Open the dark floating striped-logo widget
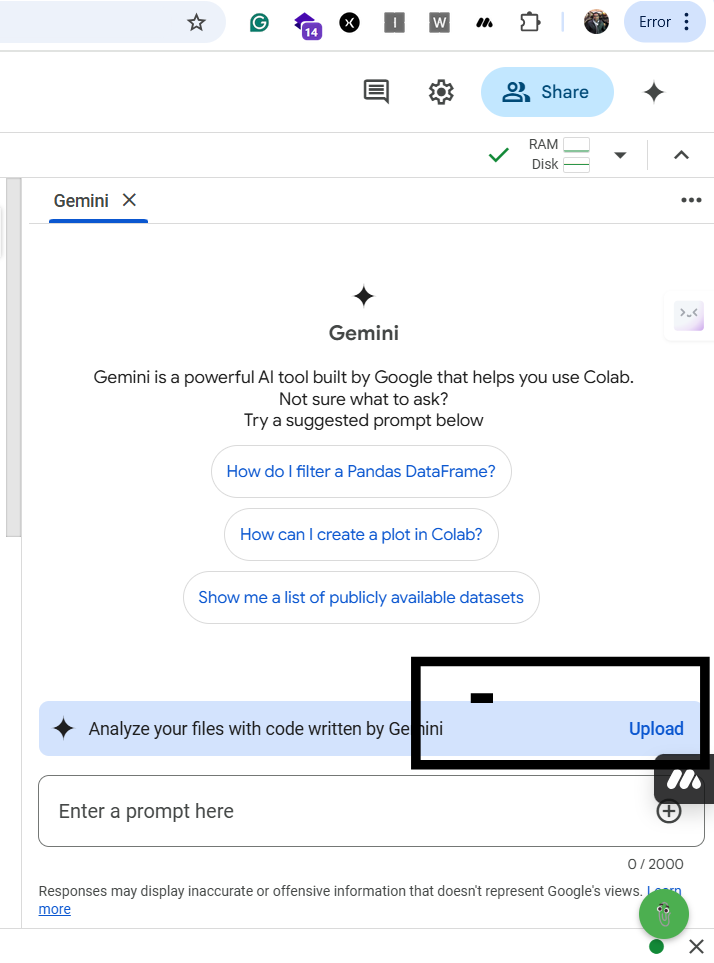 click(684, 780)
